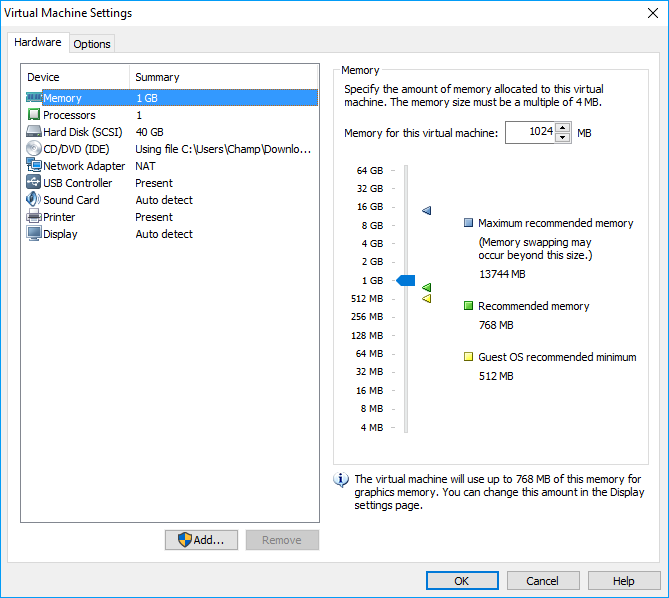Click the '40 GB' hard disk summary
This screenshot has width=669, height=598.
click(x=149, y=132)
